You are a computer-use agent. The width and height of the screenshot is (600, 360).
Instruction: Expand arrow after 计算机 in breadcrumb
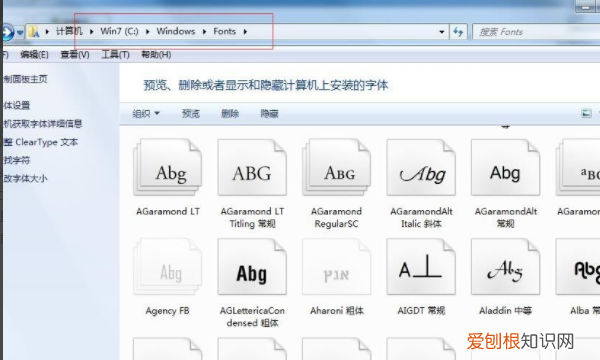click(91, 32)
